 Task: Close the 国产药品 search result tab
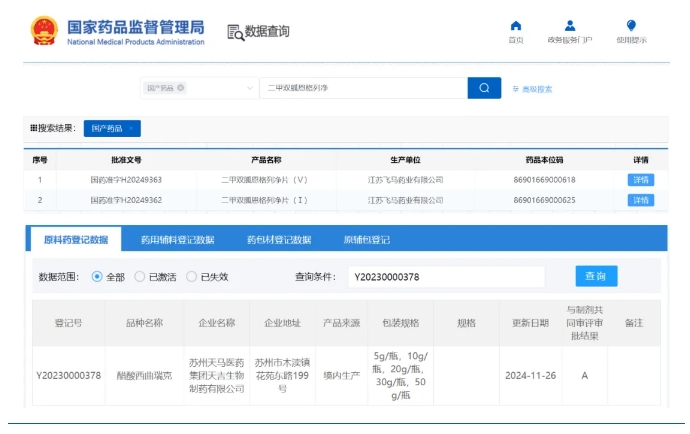[131, 129]
